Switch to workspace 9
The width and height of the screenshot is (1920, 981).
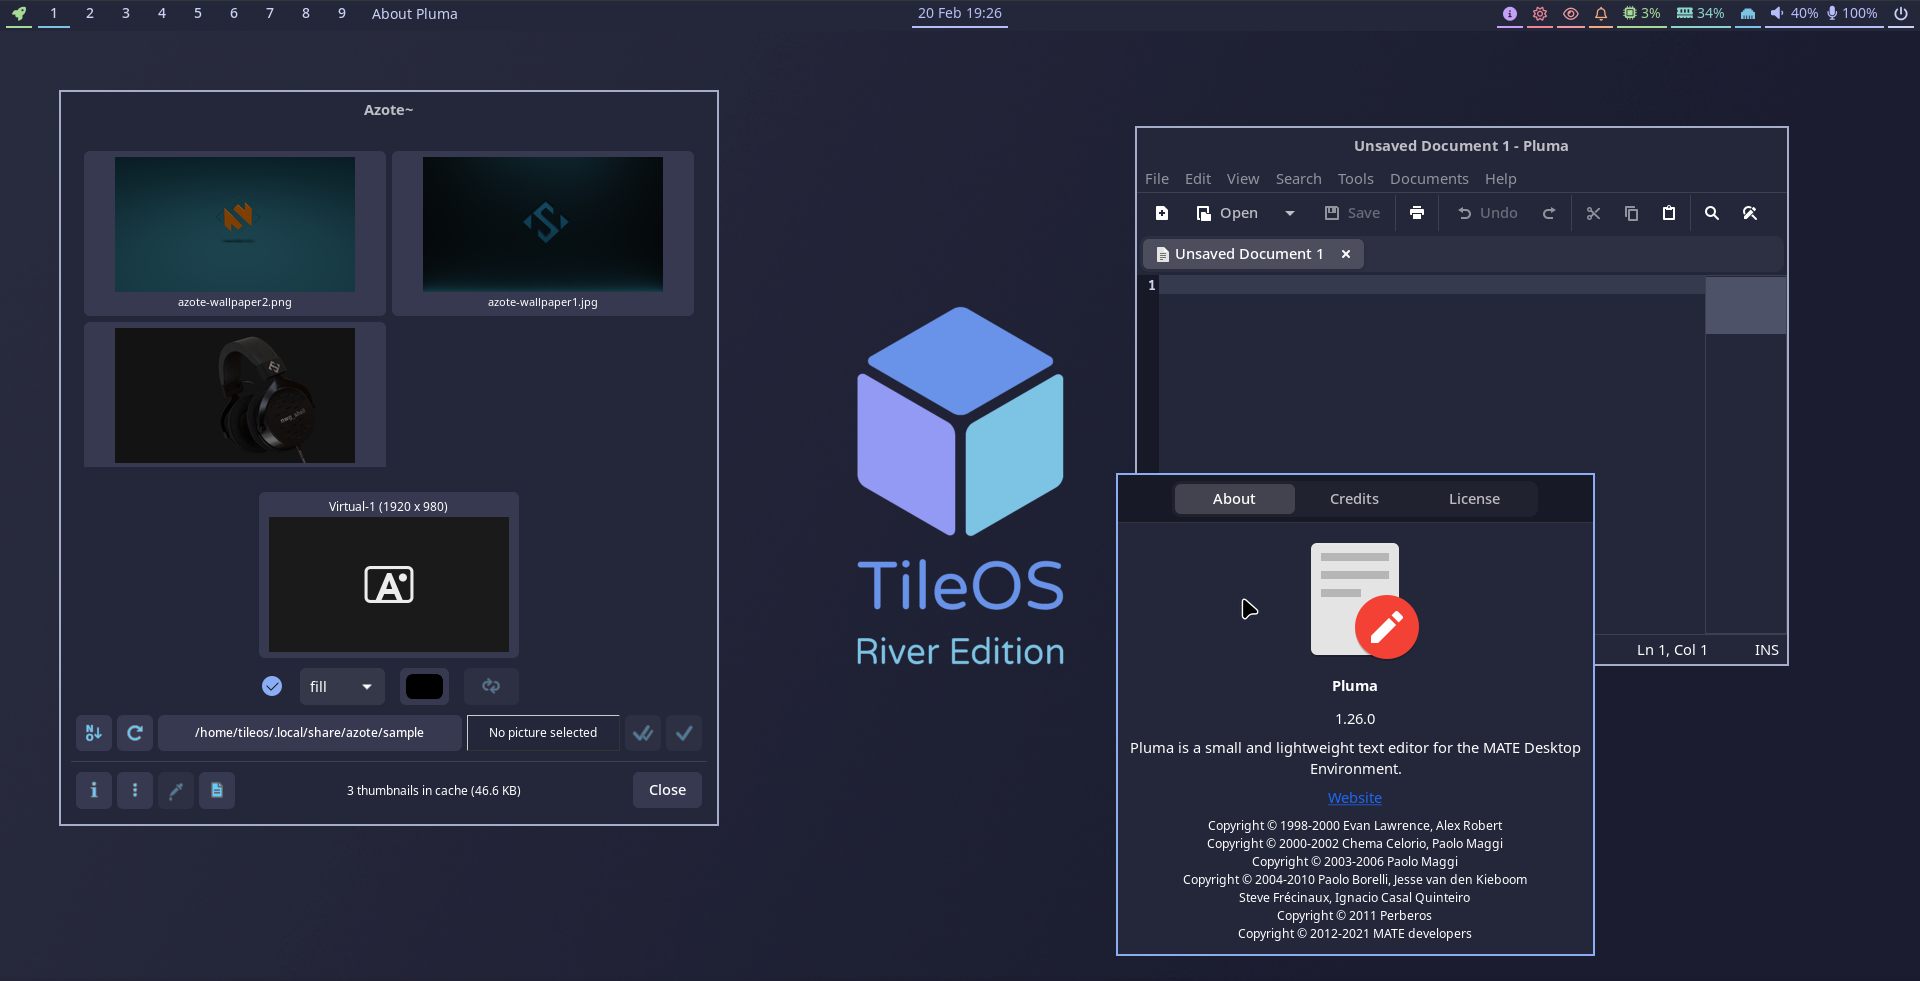[x=342, y=14]
